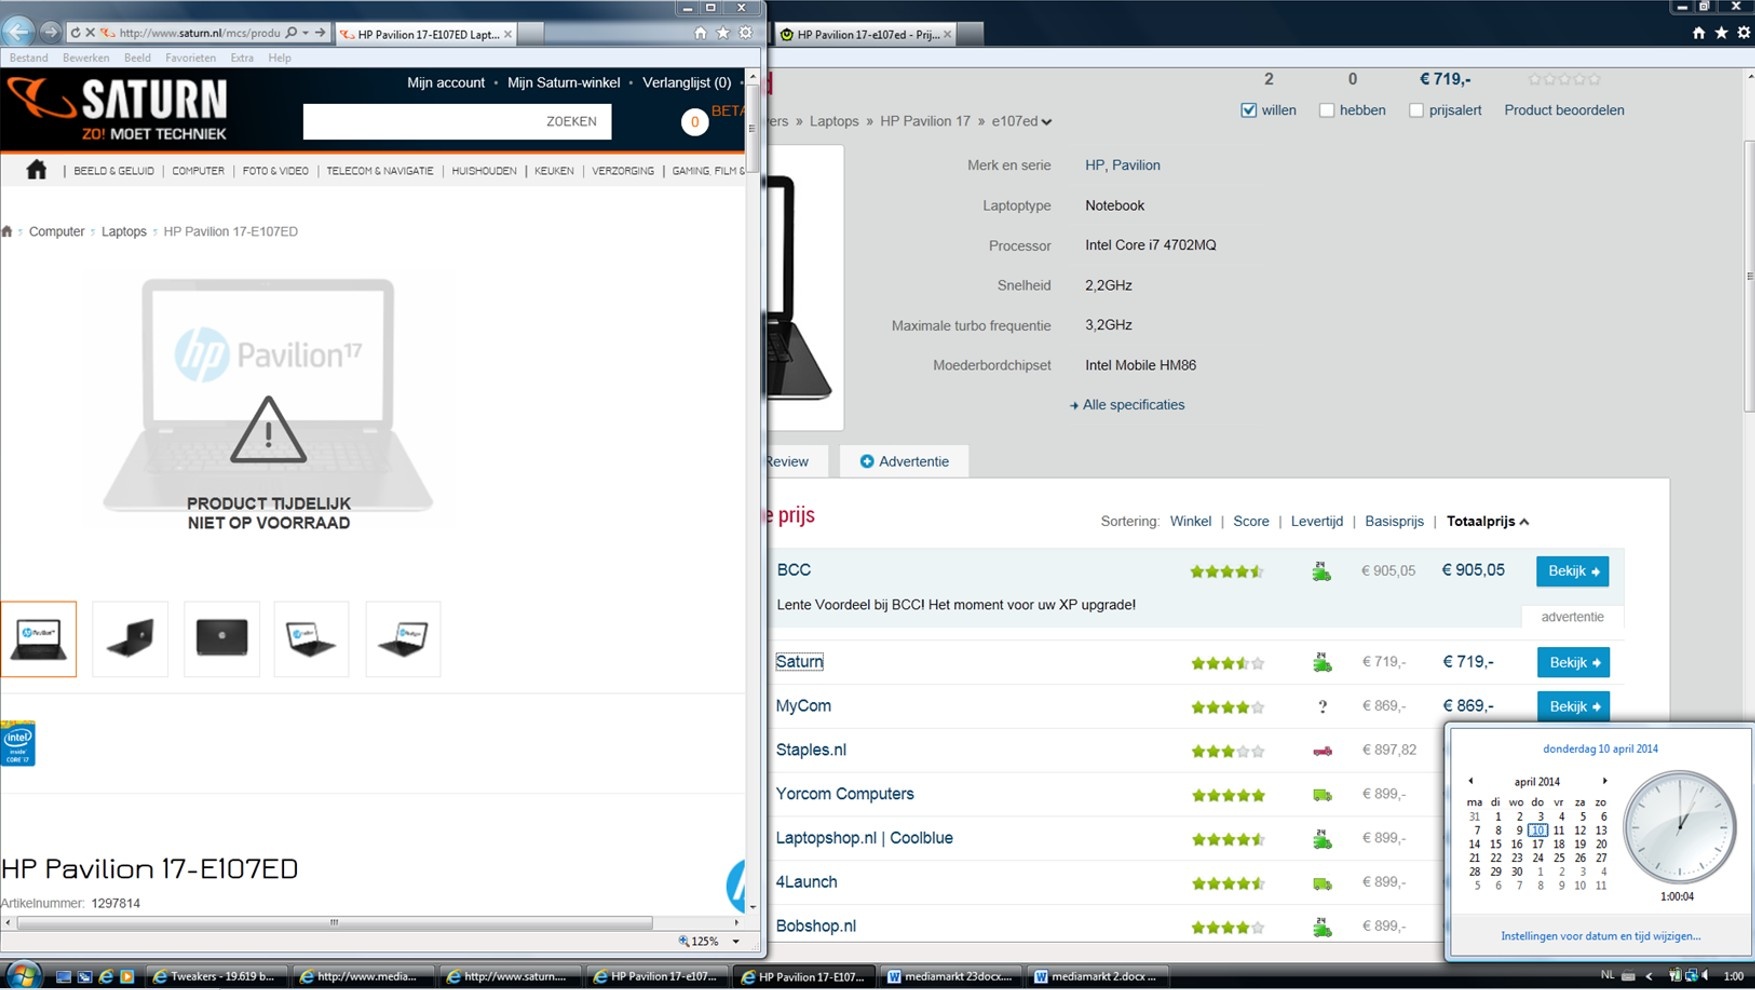
Task: Click Bekijk button for BCC
Action: [x=1573, y=571]
